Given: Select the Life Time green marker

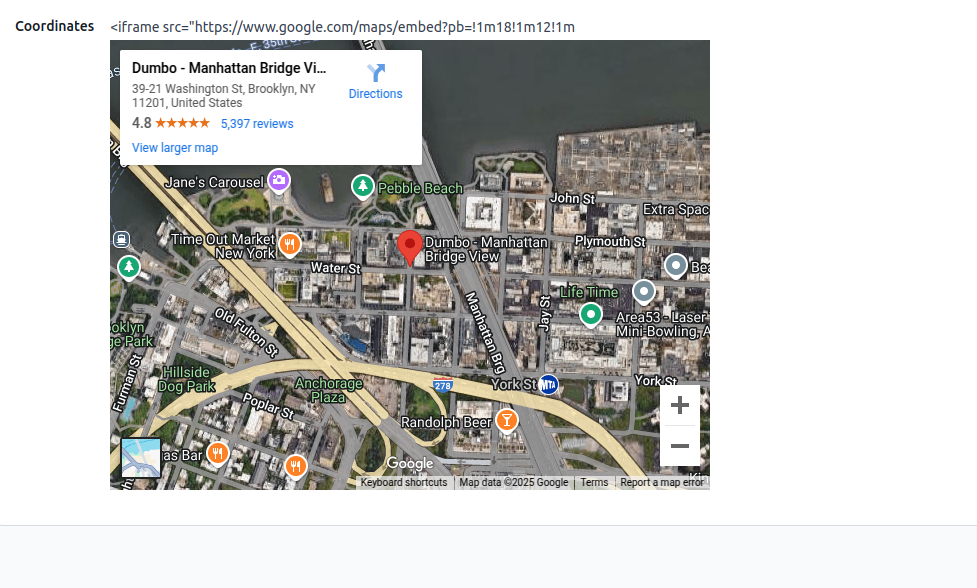Looking at the screenshot, I should [x=591, y=315].
